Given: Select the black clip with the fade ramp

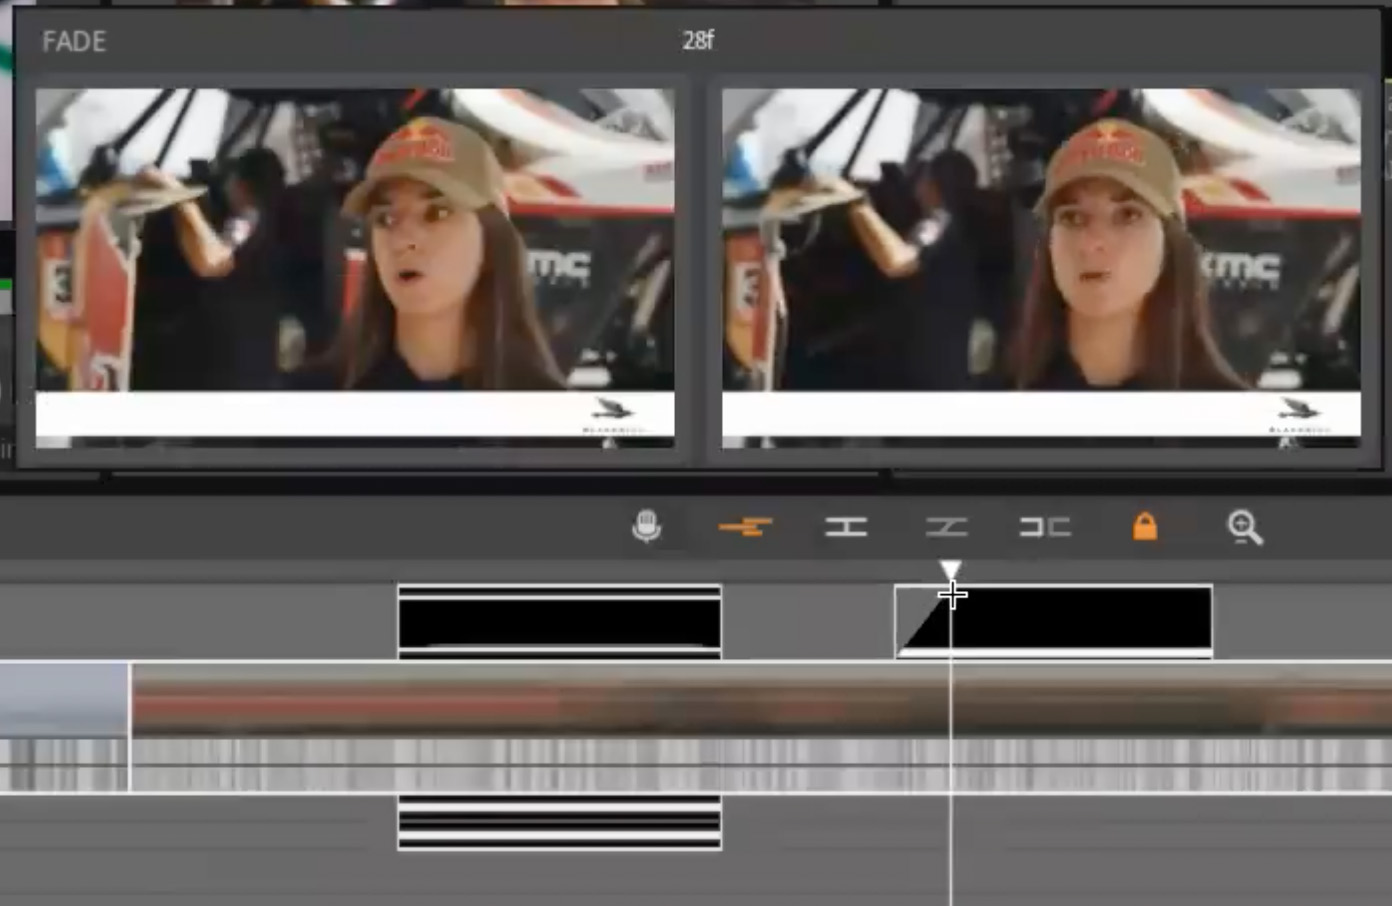Looking at the screenshot, I should 1080,620.
